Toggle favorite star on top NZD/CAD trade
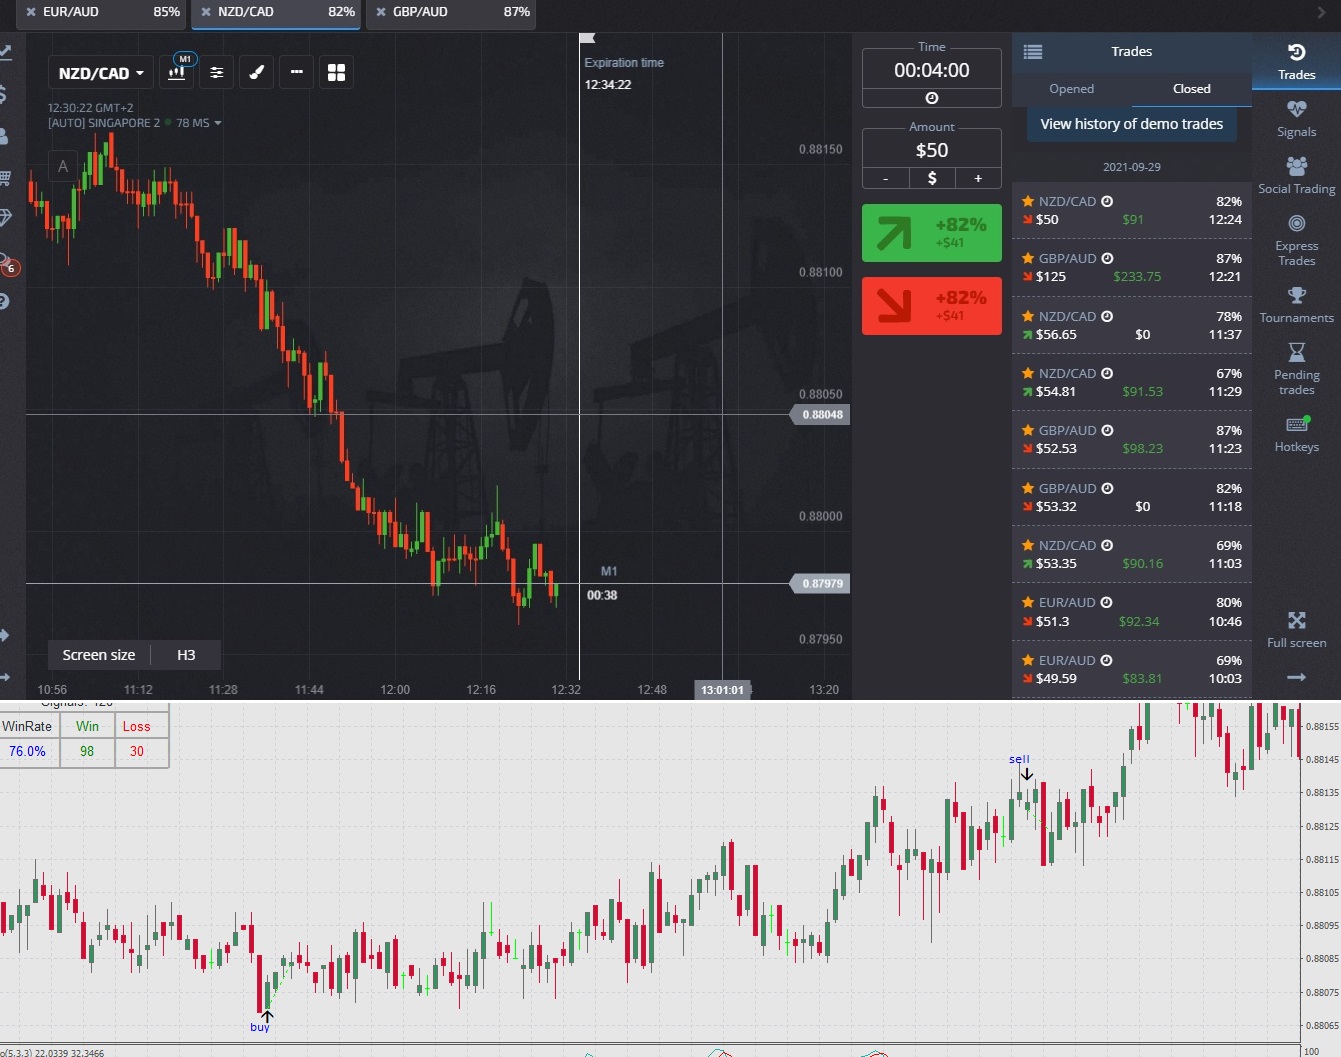Screen dimensions: 1341x1057 point(1027,201)
